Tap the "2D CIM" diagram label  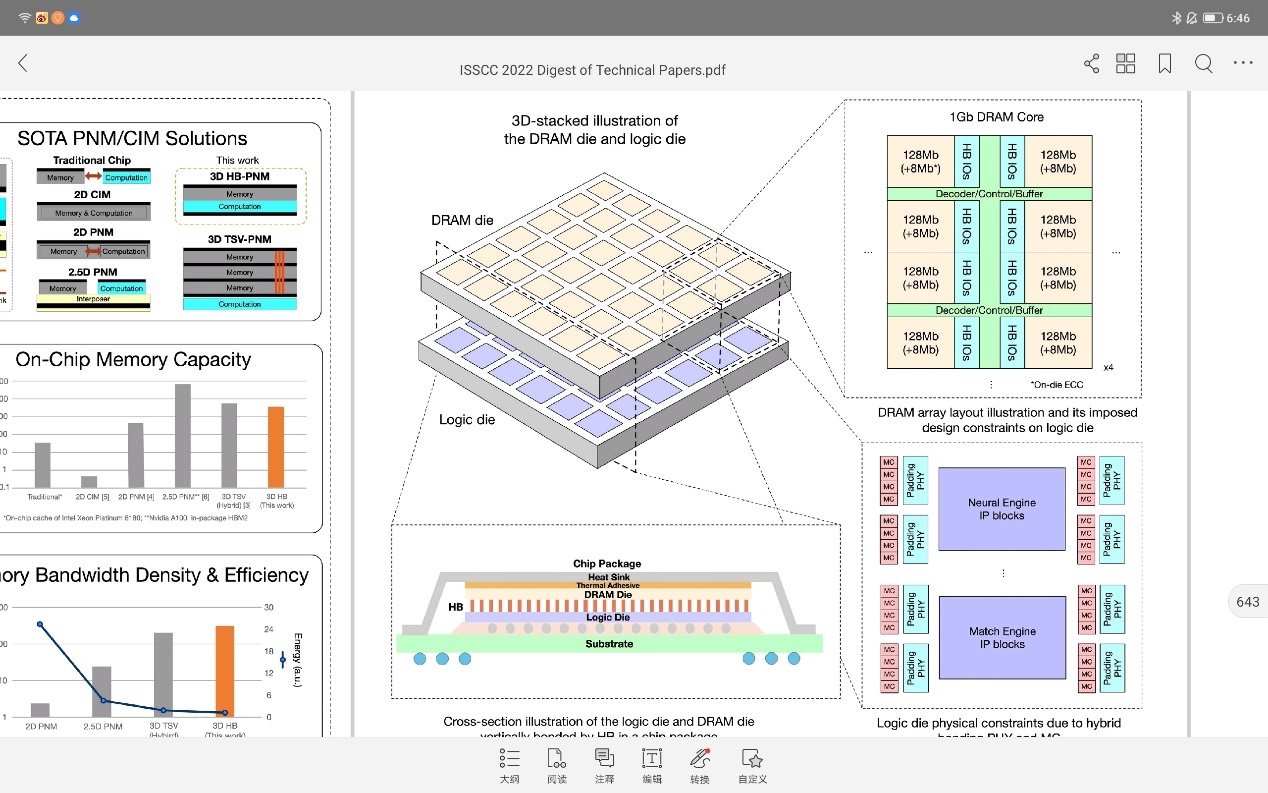tap(92, 195)
